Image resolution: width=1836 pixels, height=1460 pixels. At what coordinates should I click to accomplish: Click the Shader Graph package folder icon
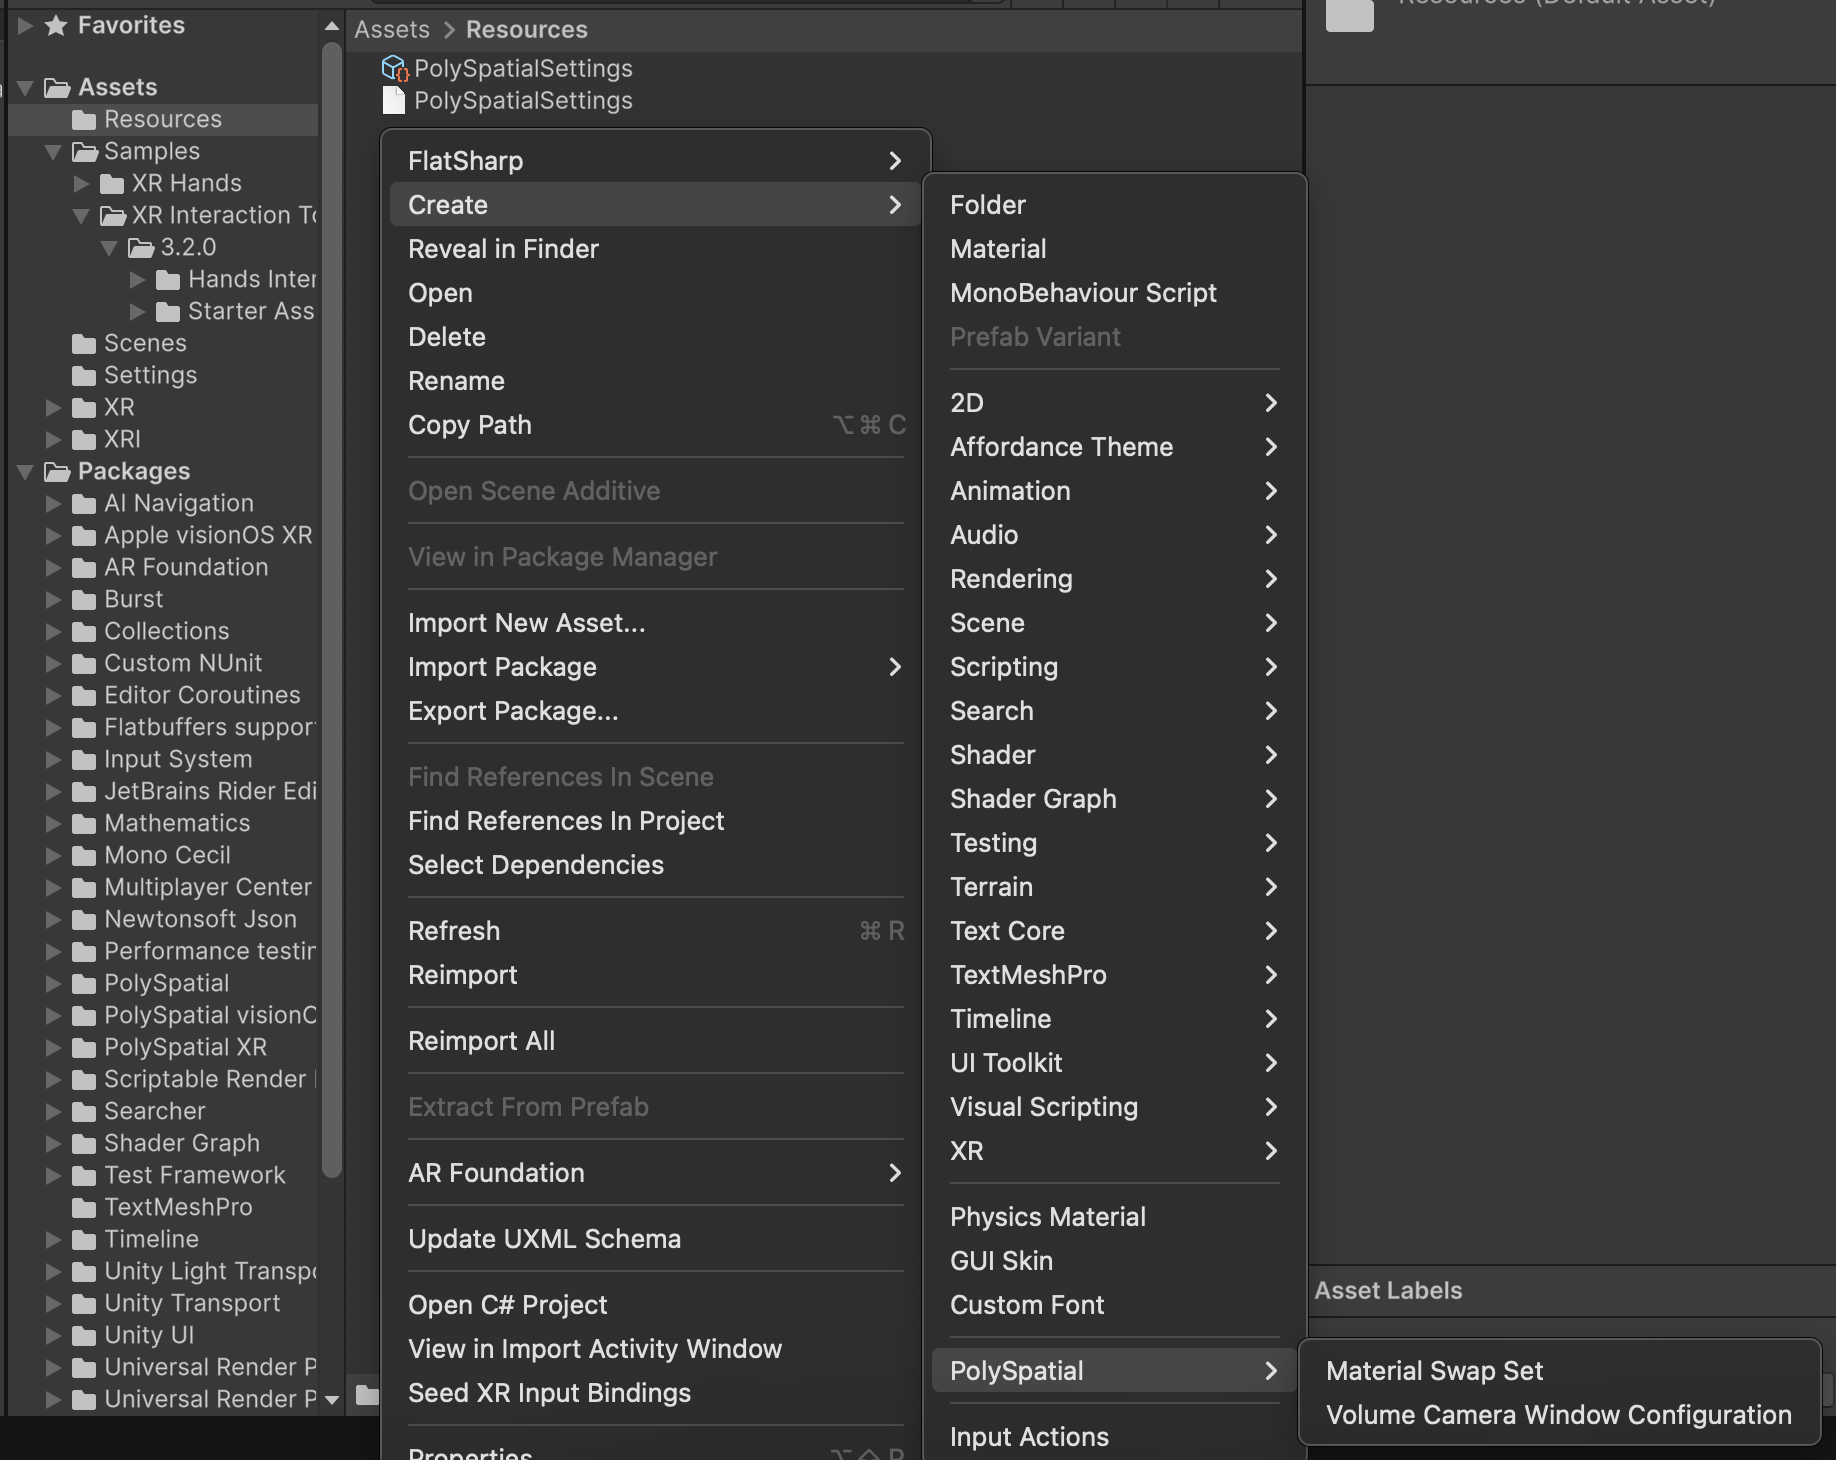click(85, 1144)
